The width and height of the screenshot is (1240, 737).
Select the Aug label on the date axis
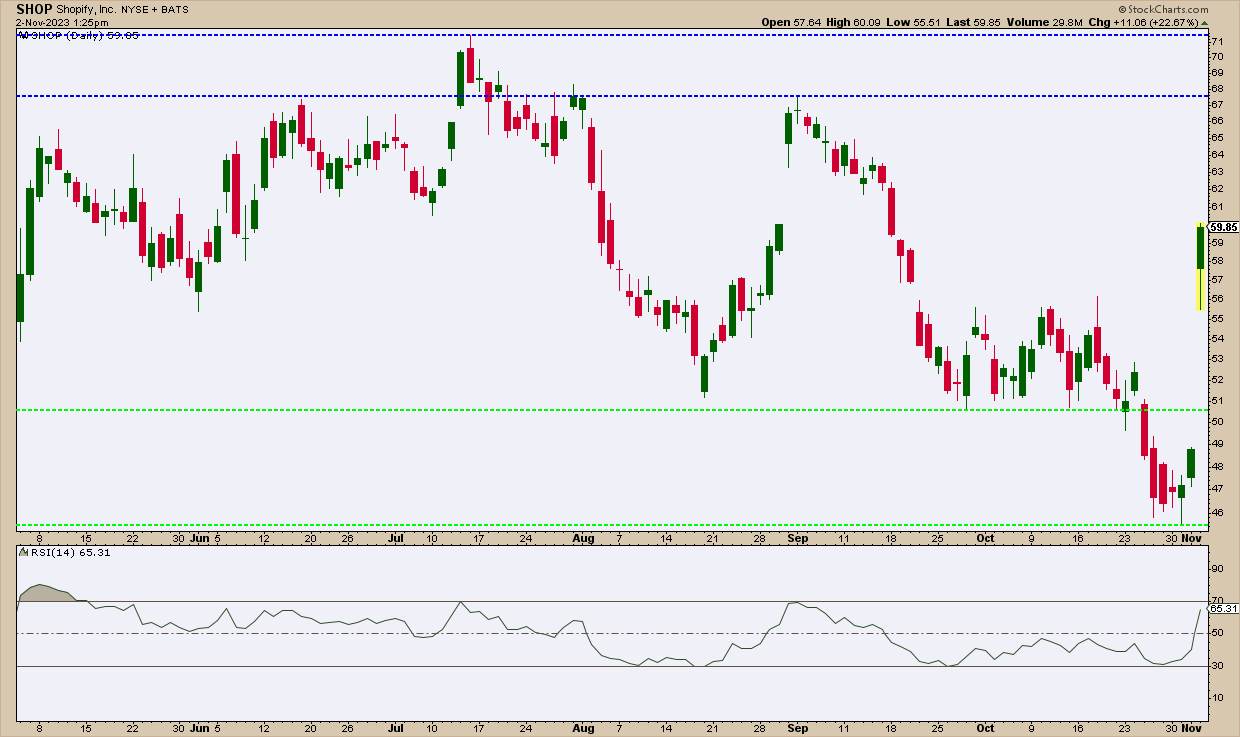pos(584,537)
